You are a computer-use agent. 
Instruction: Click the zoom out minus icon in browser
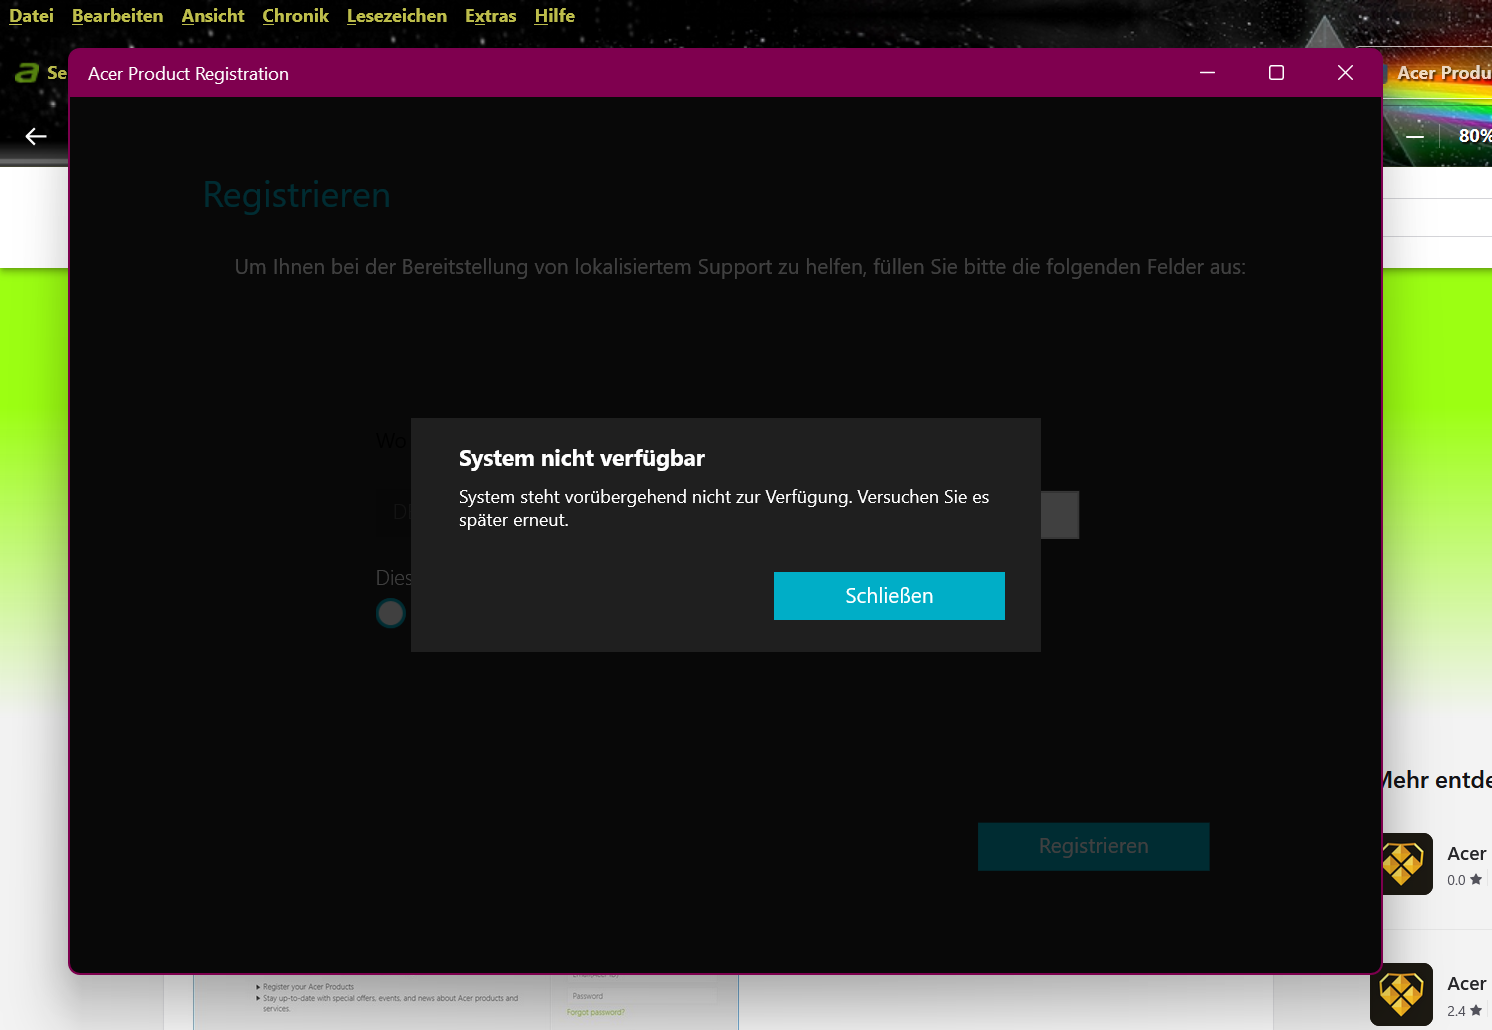coord(1415,136)
